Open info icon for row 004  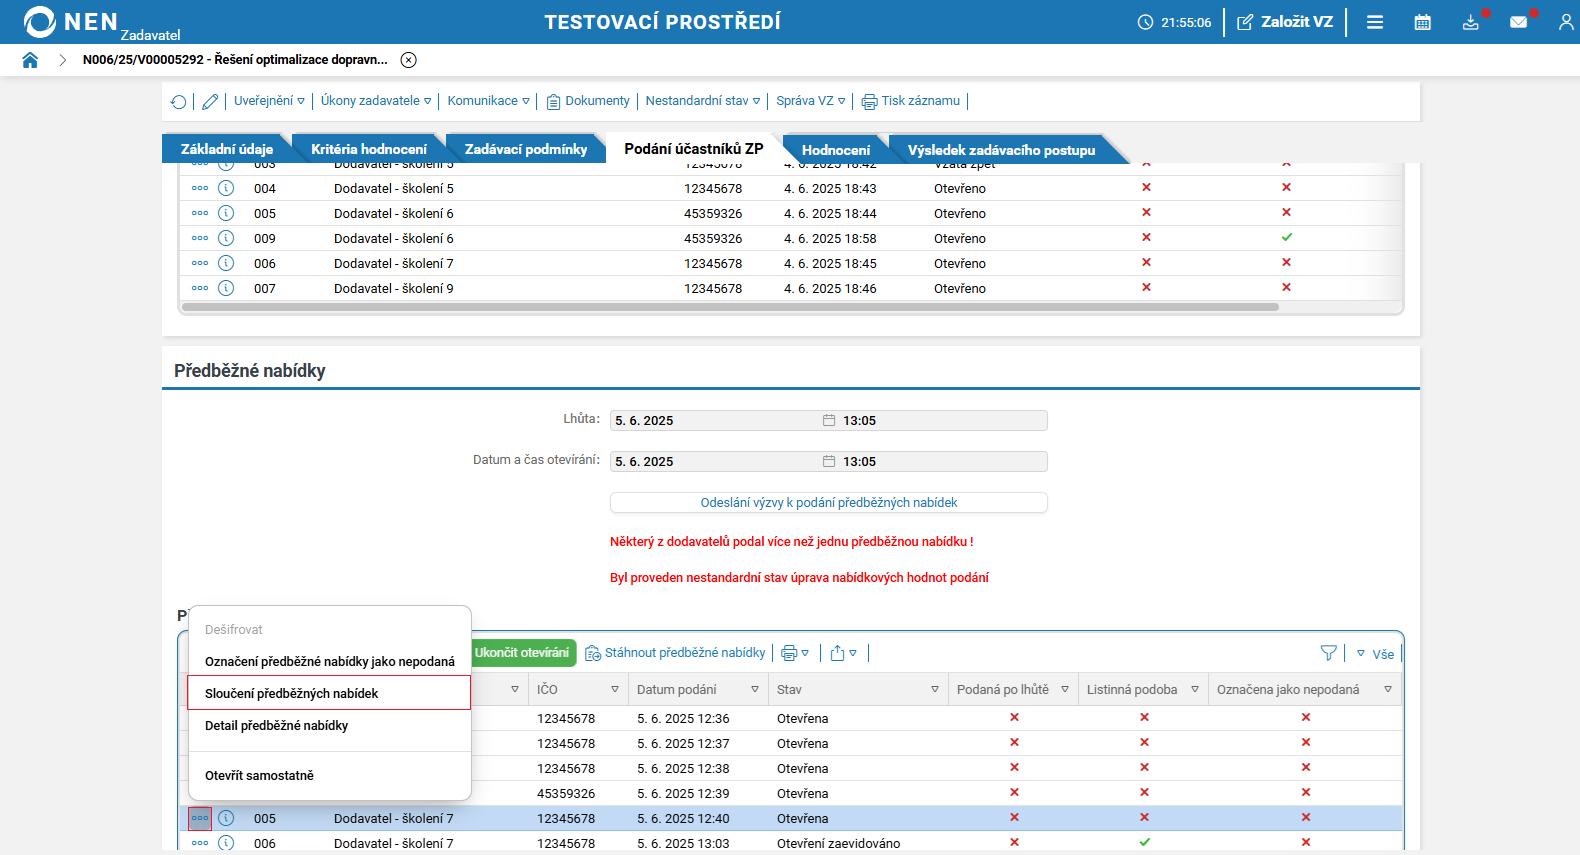226,188
